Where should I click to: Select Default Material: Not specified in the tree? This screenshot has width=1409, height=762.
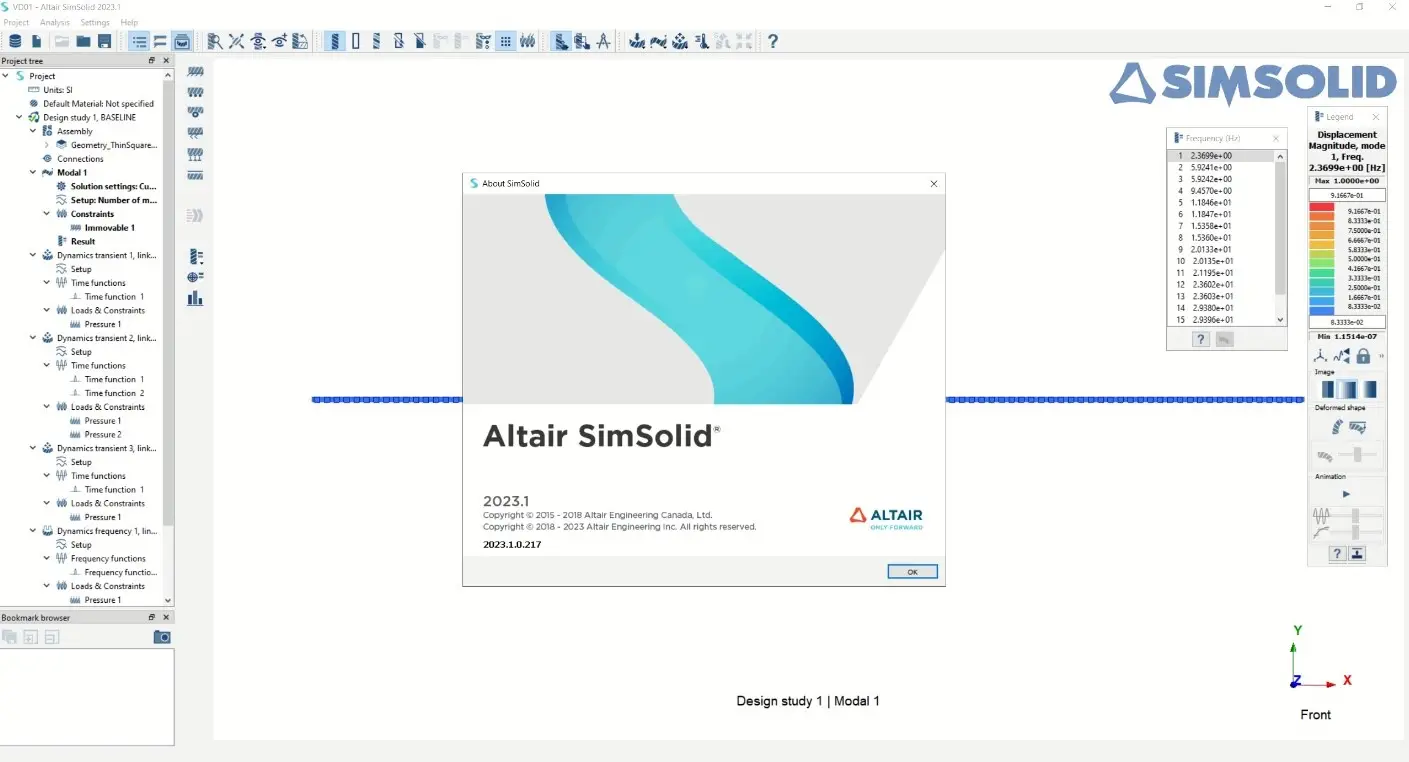coord(98,103)
